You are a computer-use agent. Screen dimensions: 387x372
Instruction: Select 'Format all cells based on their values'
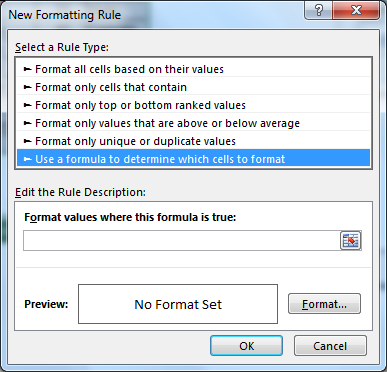pyautogui.click(x=193, y=69)
